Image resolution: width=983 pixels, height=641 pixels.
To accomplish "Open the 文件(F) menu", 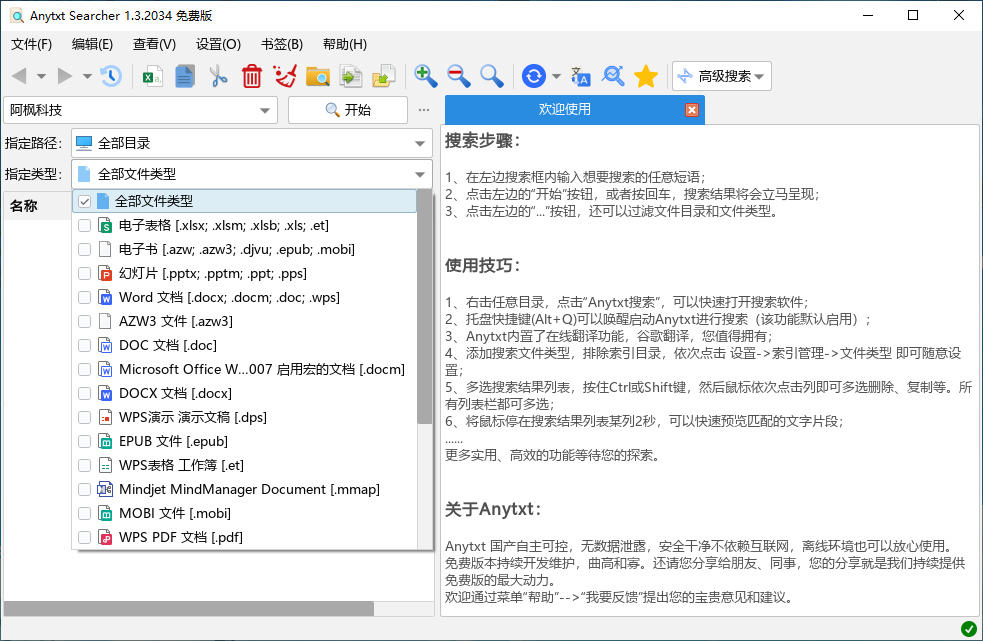I will (x=31, y=45).
